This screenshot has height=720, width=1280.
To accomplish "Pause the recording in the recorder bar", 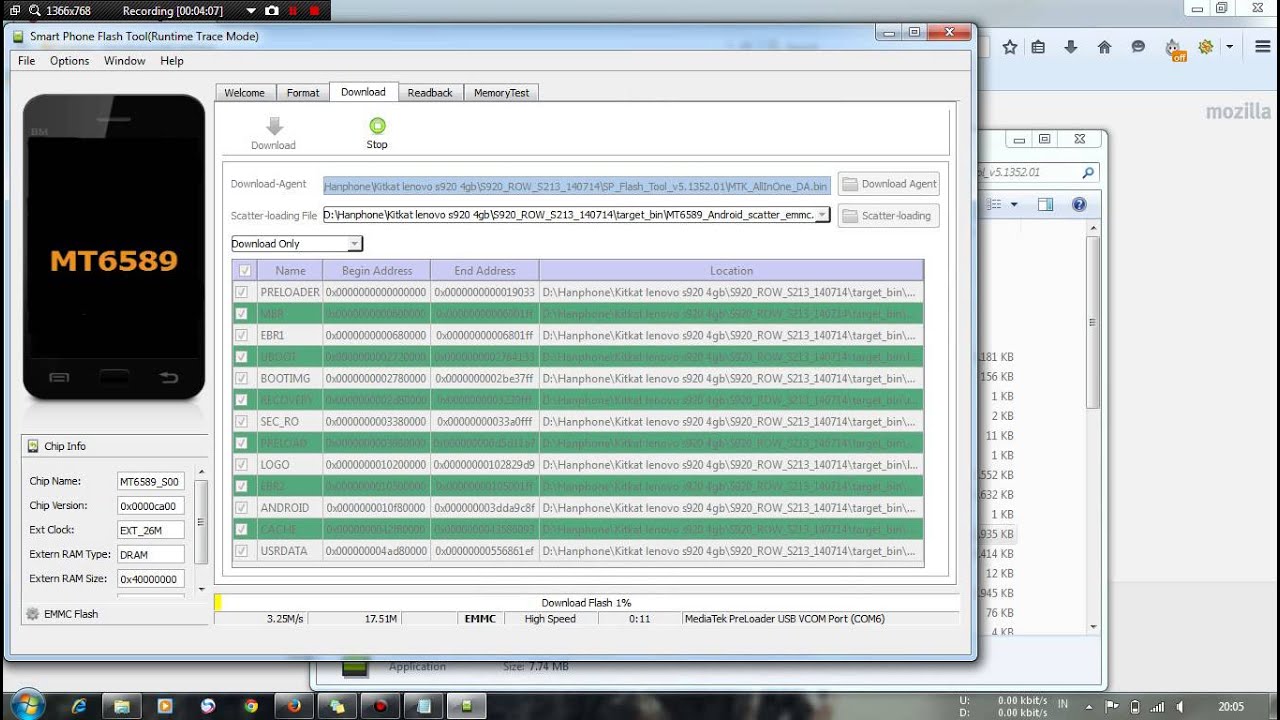I will coord(293,11).
